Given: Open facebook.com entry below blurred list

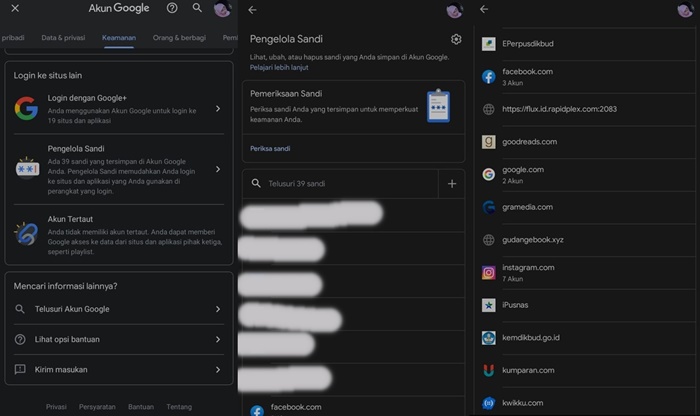Looking at the screenshot, I should [354, 408].
